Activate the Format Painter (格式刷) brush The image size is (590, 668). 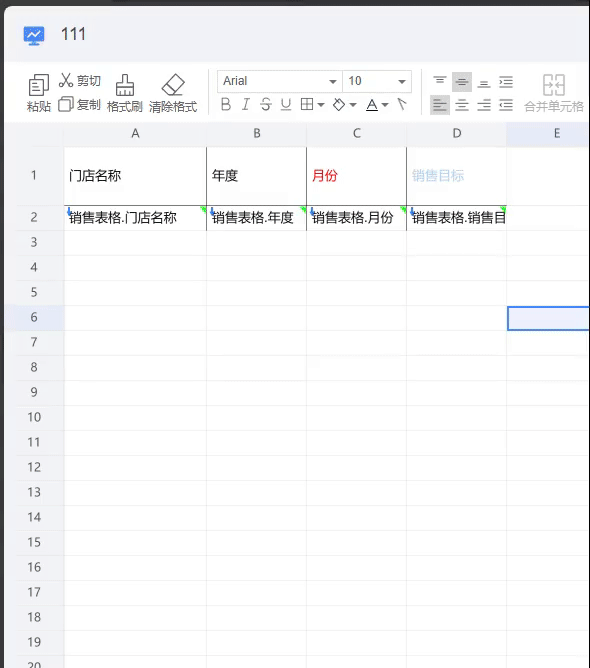(x=124, y=93)
